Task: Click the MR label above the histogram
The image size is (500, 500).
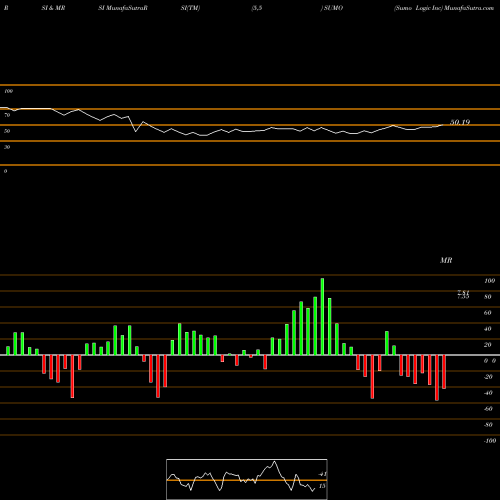Action: pyautogui.click(x=446, y=260)
